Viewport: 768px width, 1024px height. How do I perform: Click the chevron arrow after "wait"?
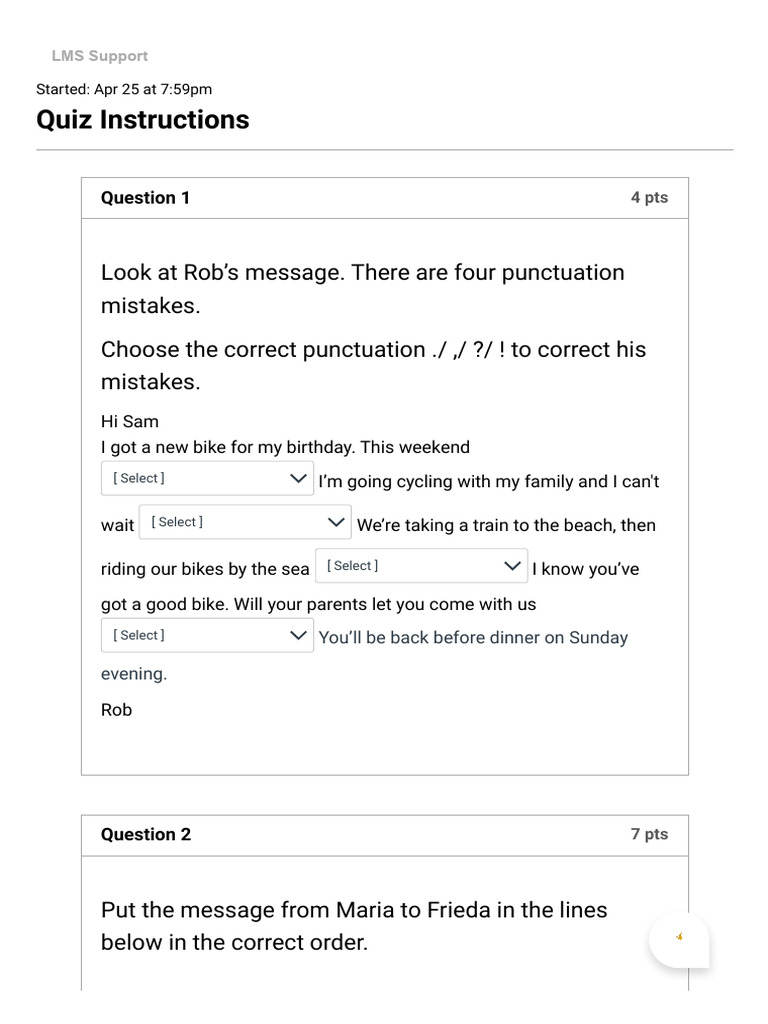[x=336, y=522]
